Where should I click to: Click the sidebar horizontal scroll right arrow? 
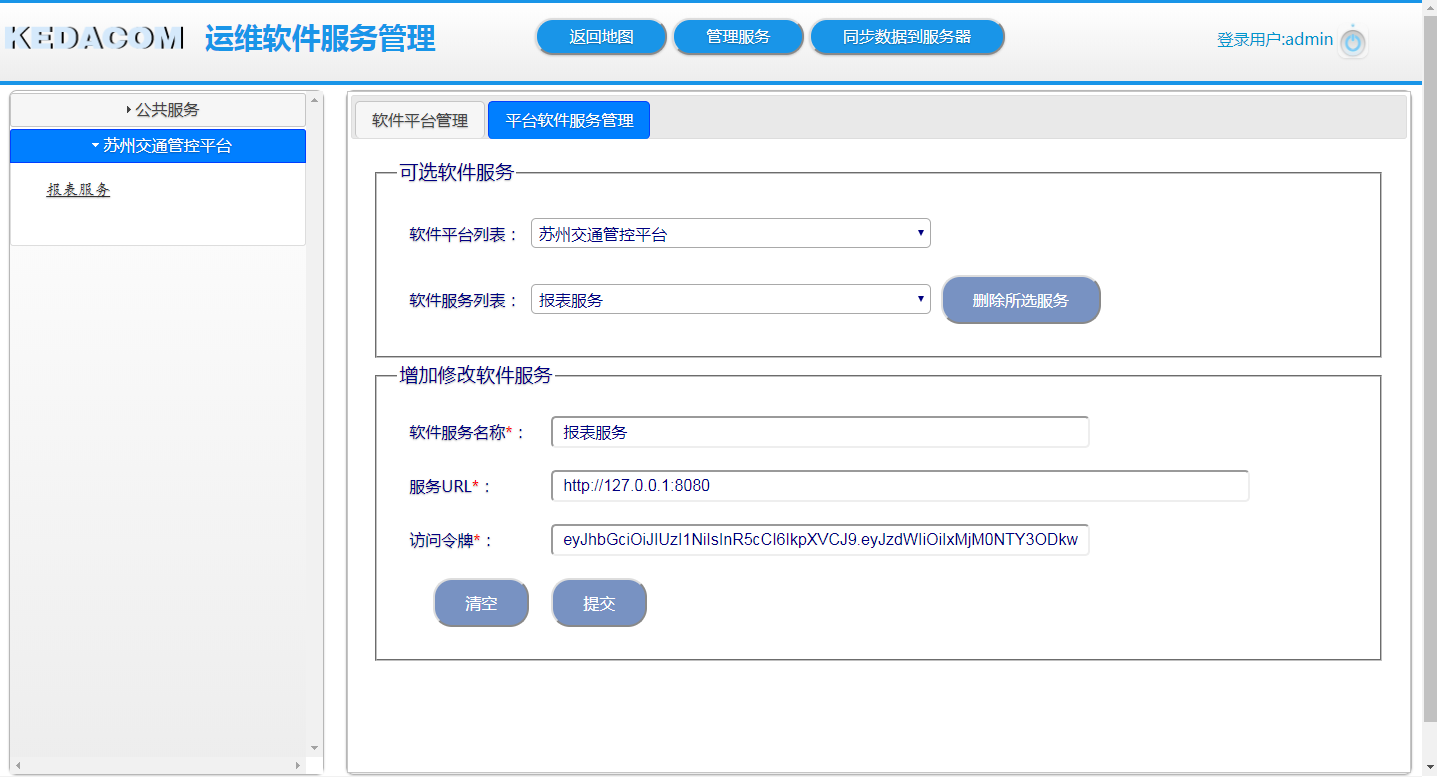(298, 765)
